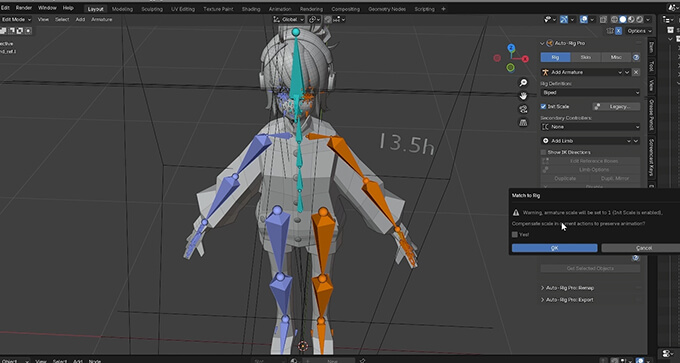Viewport: 680px width, 363px height.
Task: Select the intersect selection mode icon
Action: point(28,31)
